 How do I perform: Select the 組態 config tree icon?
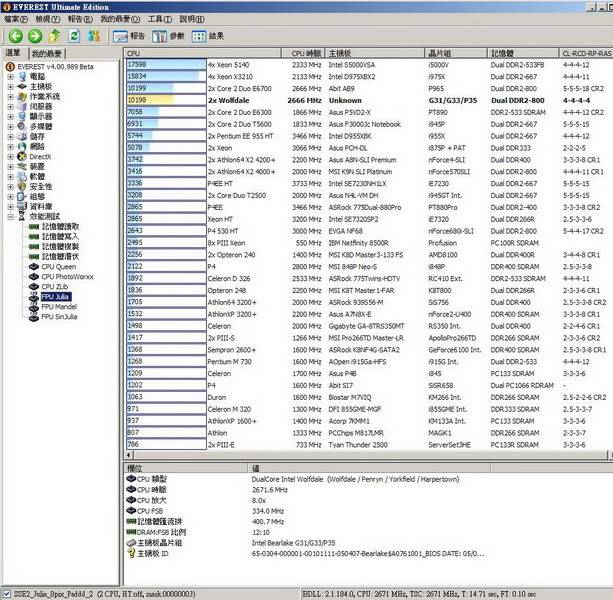click(23, 197)
